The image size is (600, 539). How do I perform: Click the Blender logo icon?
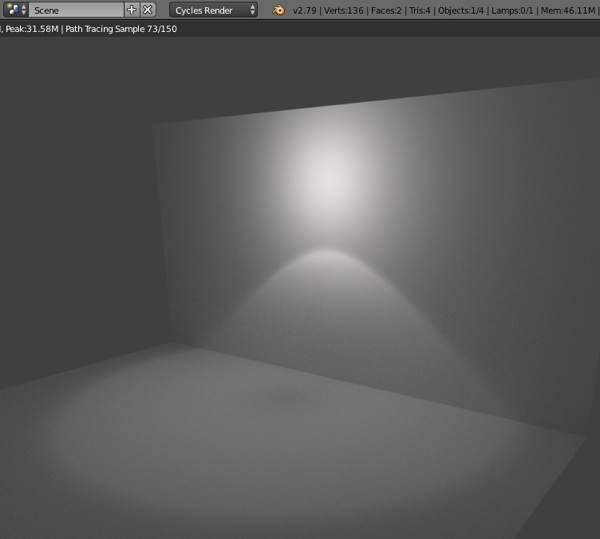(x=279, y=10)
